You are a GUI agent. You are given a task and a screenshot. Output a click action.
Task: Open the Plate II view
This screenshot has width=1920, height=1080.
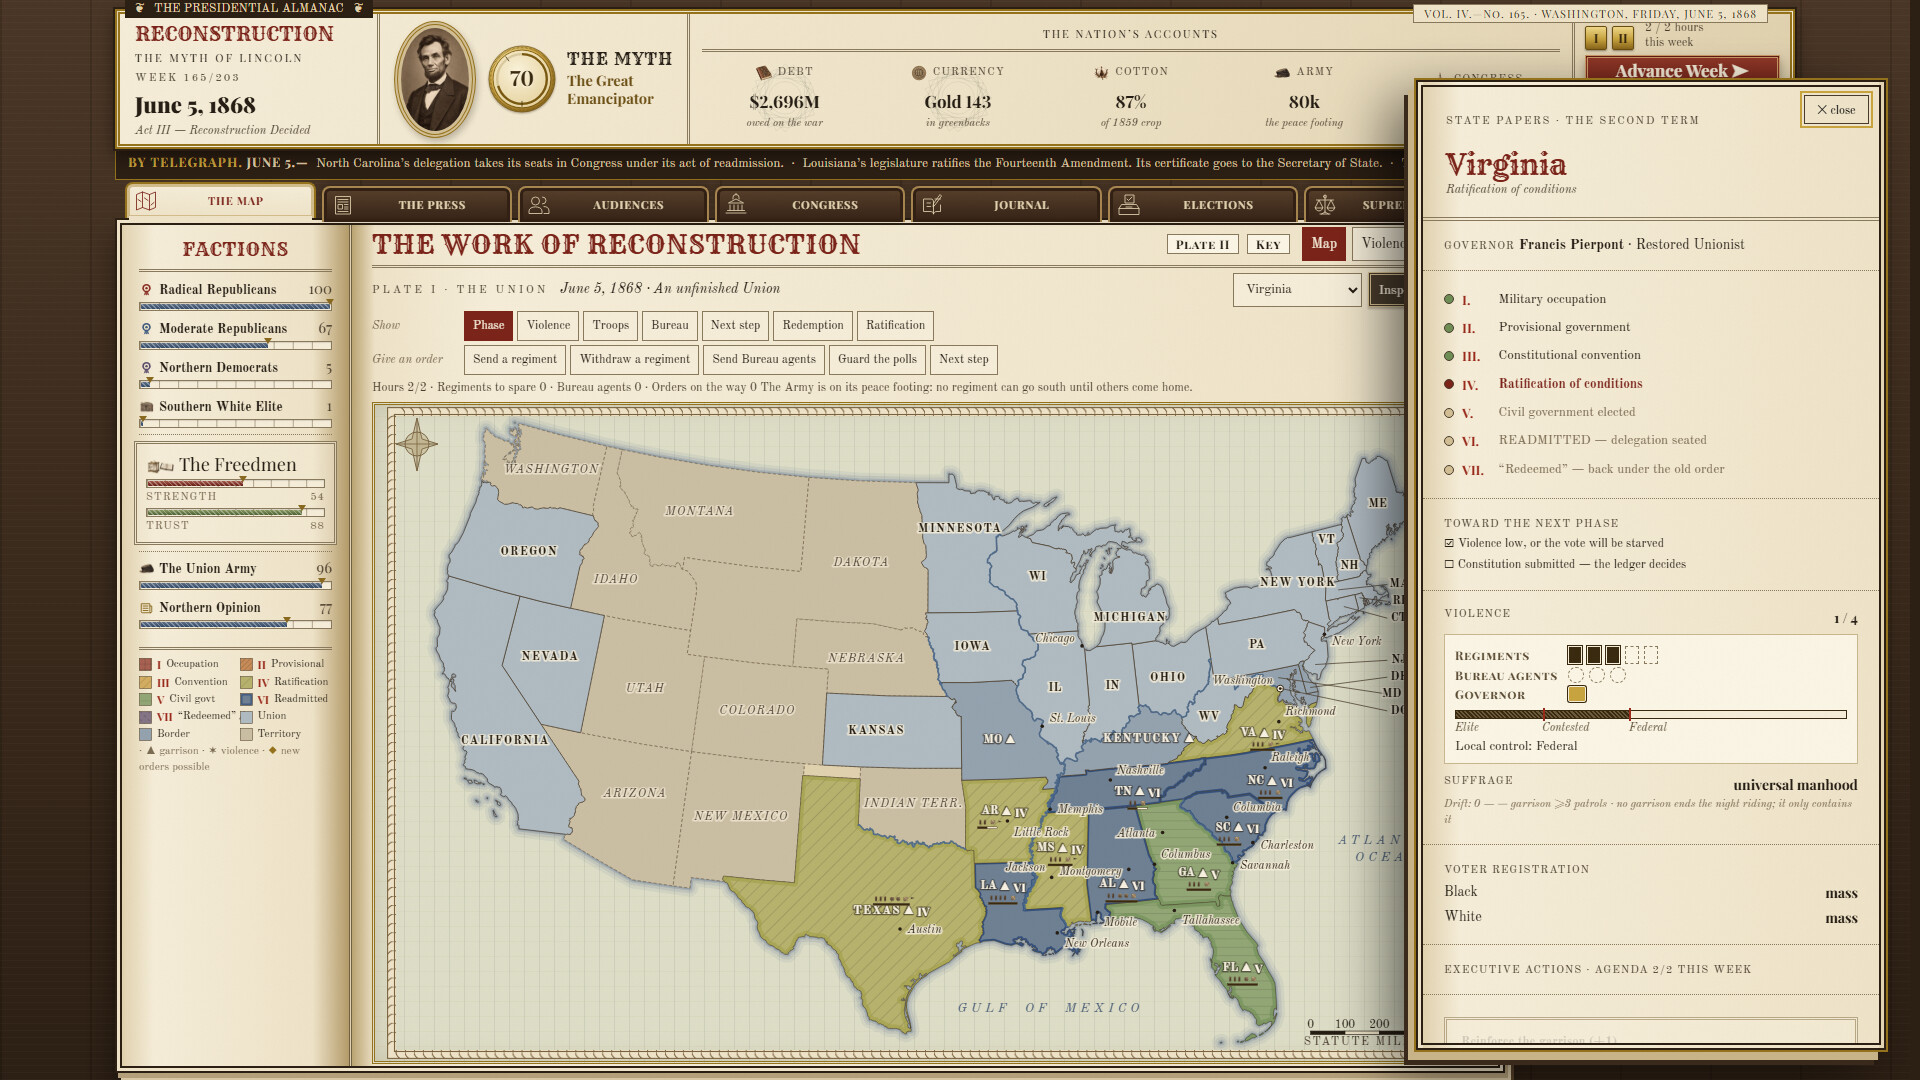1203,245
